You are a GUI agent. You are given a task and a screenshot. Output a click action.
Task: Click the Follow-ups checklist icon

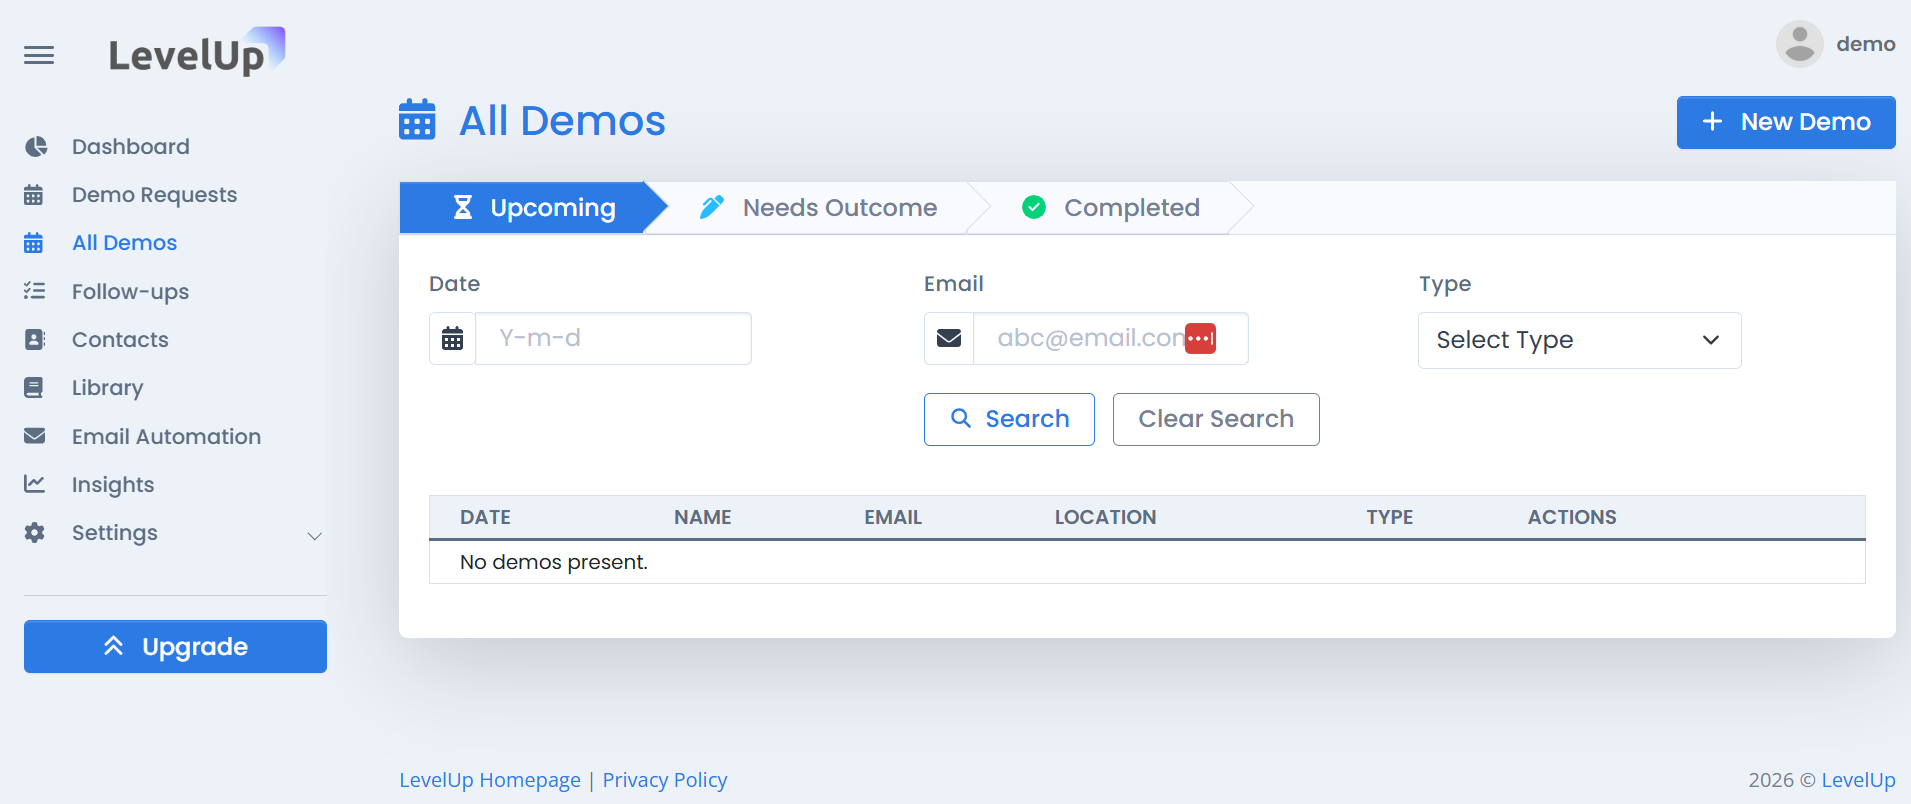(35, 291)
